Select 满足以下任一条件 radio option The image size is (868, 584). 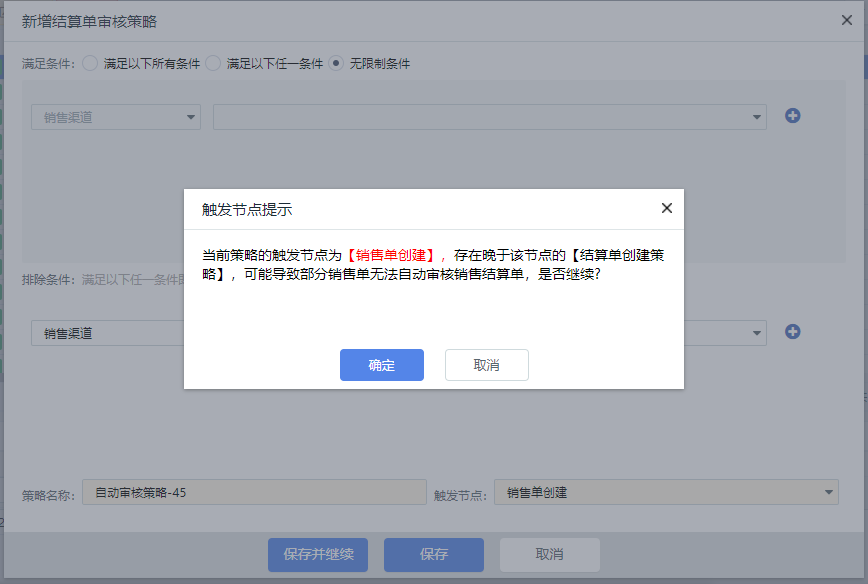[x=213, y=63]
